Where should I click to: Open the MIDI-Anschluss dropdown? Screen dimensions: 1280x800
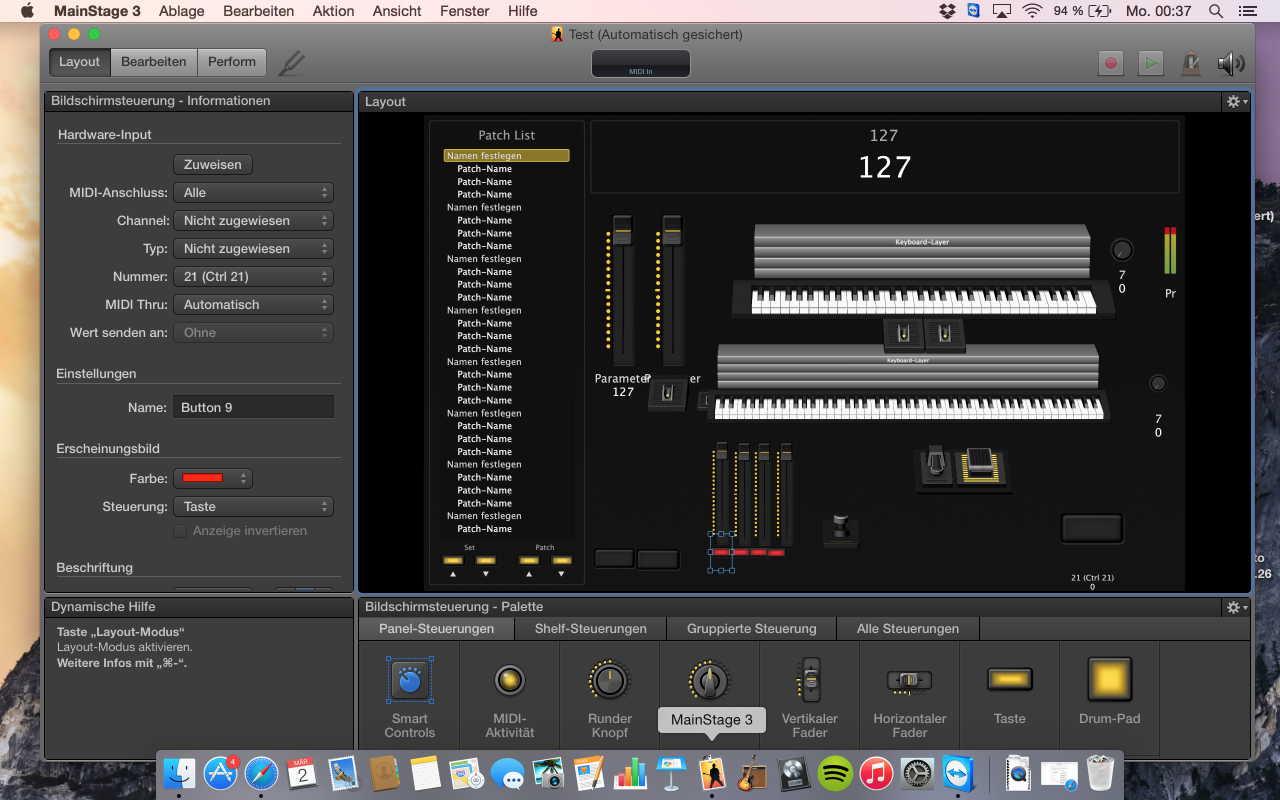point(253,193)
